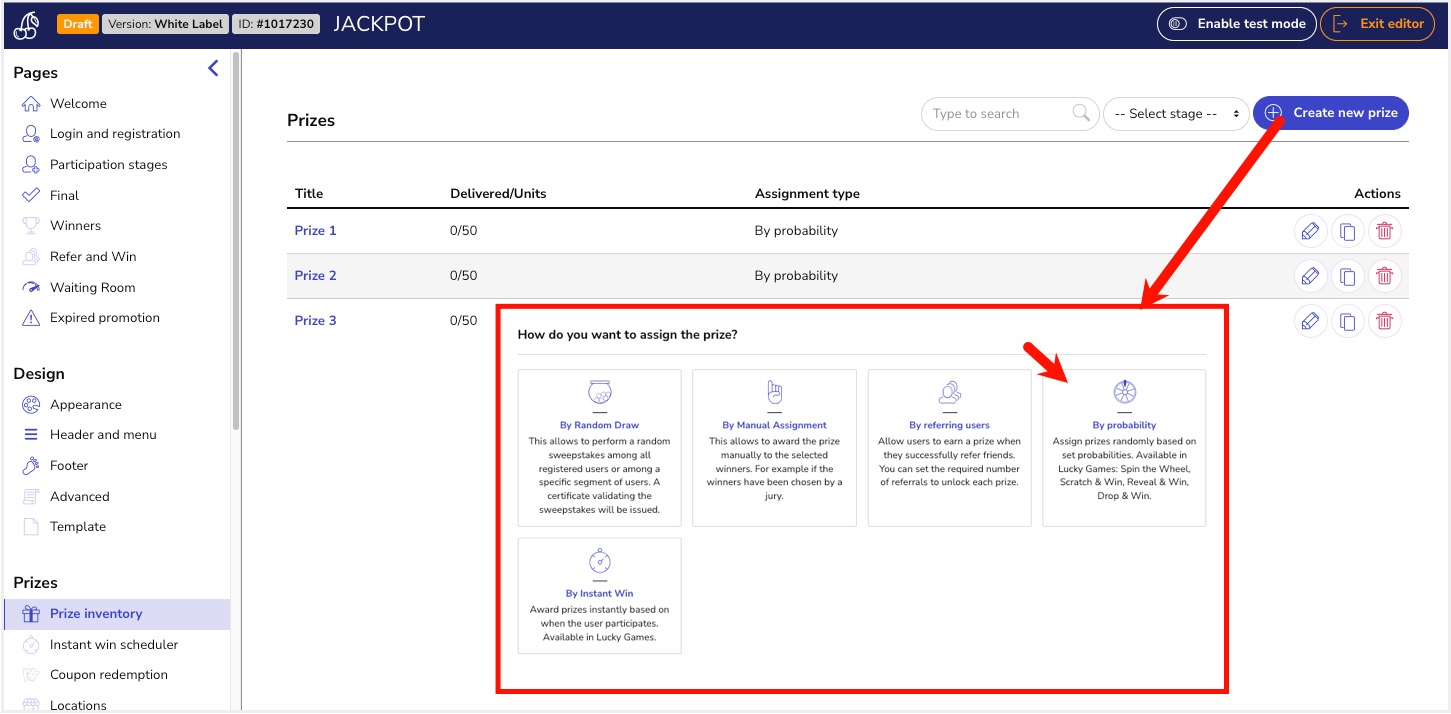The width and height of the screenshot is (1451, 714).
Task: Click the edit pencil icon for Prize 1
Action: pyautogui.click(x=1309, y=231)
